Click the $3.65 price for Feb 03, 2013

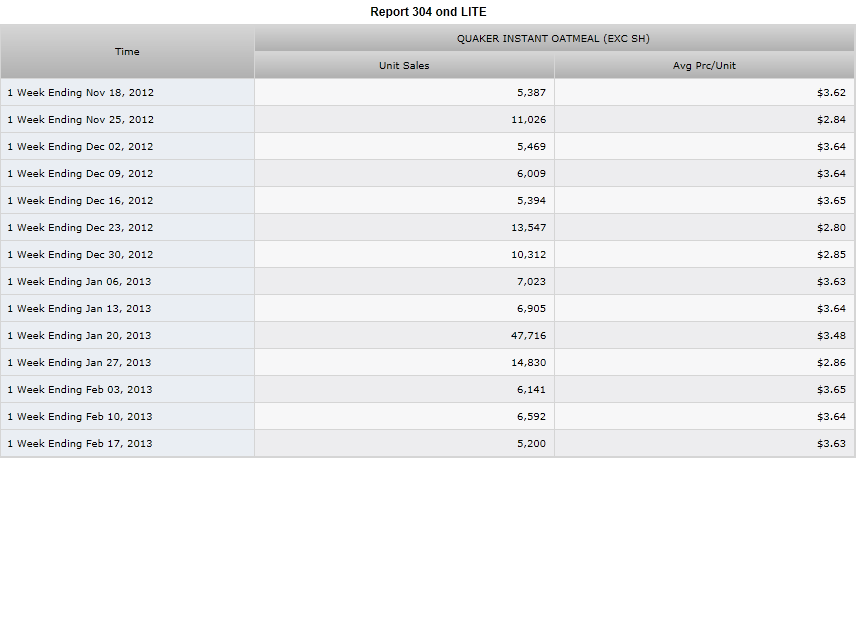pyautogui.click(x=831, y=390)
